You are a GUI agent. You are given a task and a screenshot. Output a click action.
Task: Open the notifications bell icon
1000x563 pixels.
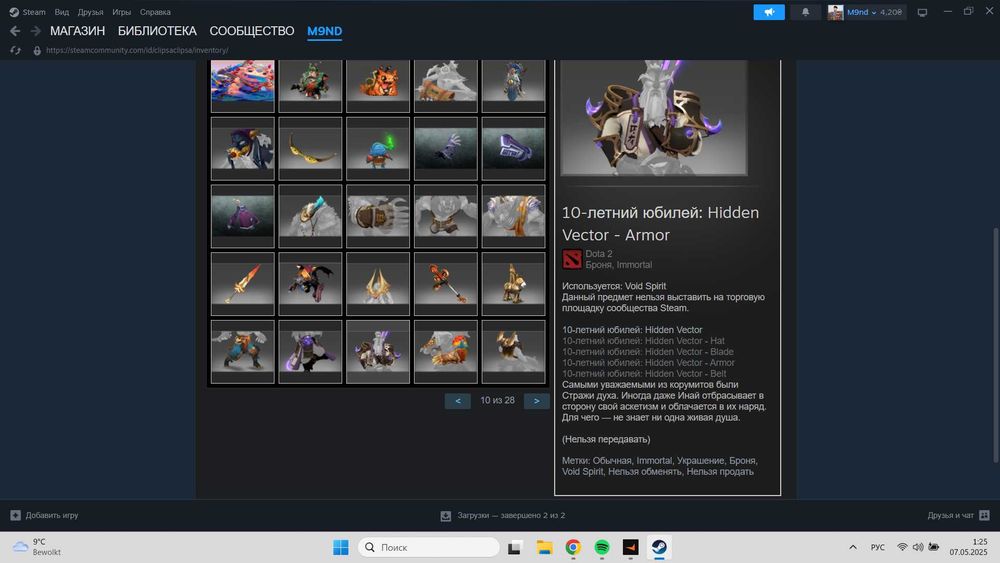pos(805,12)
